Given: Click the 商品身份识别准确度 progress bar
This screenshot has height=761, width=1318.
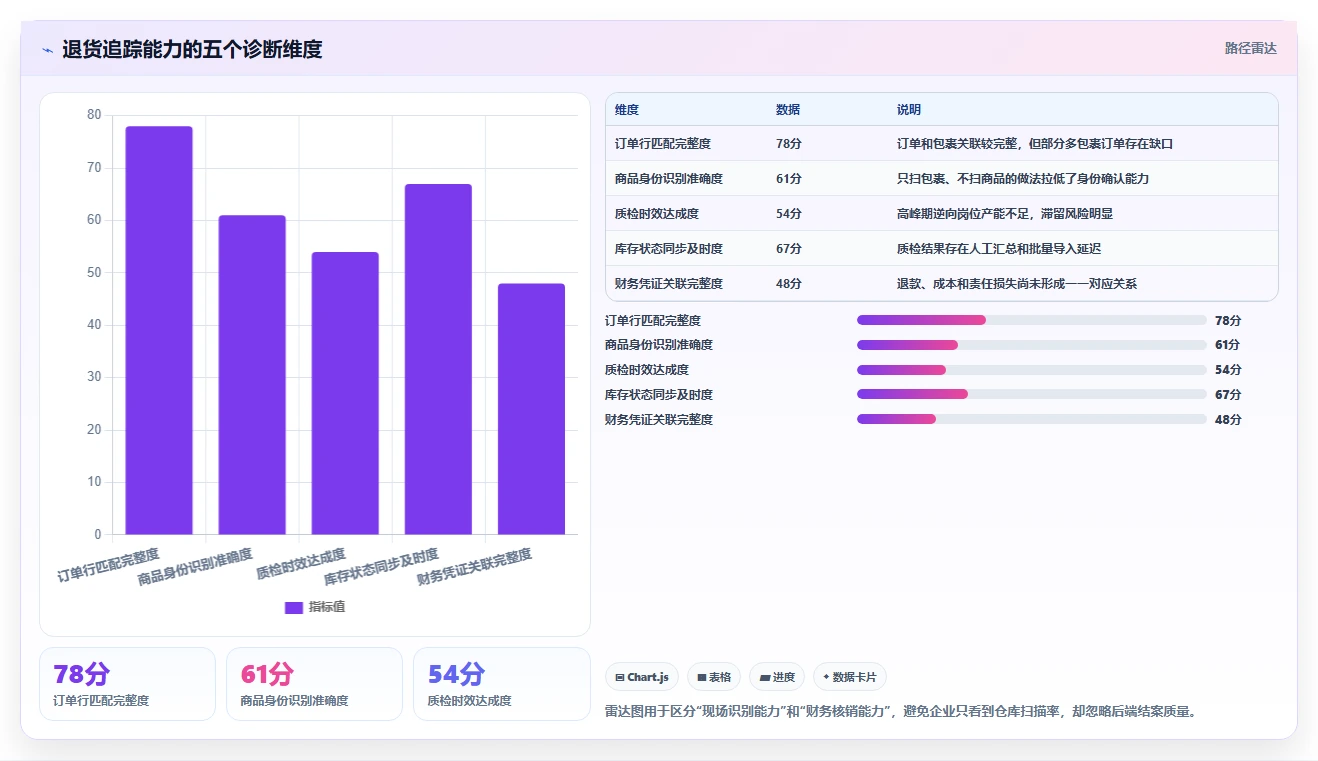Looking at the screenshot, I should (1032, 345).
